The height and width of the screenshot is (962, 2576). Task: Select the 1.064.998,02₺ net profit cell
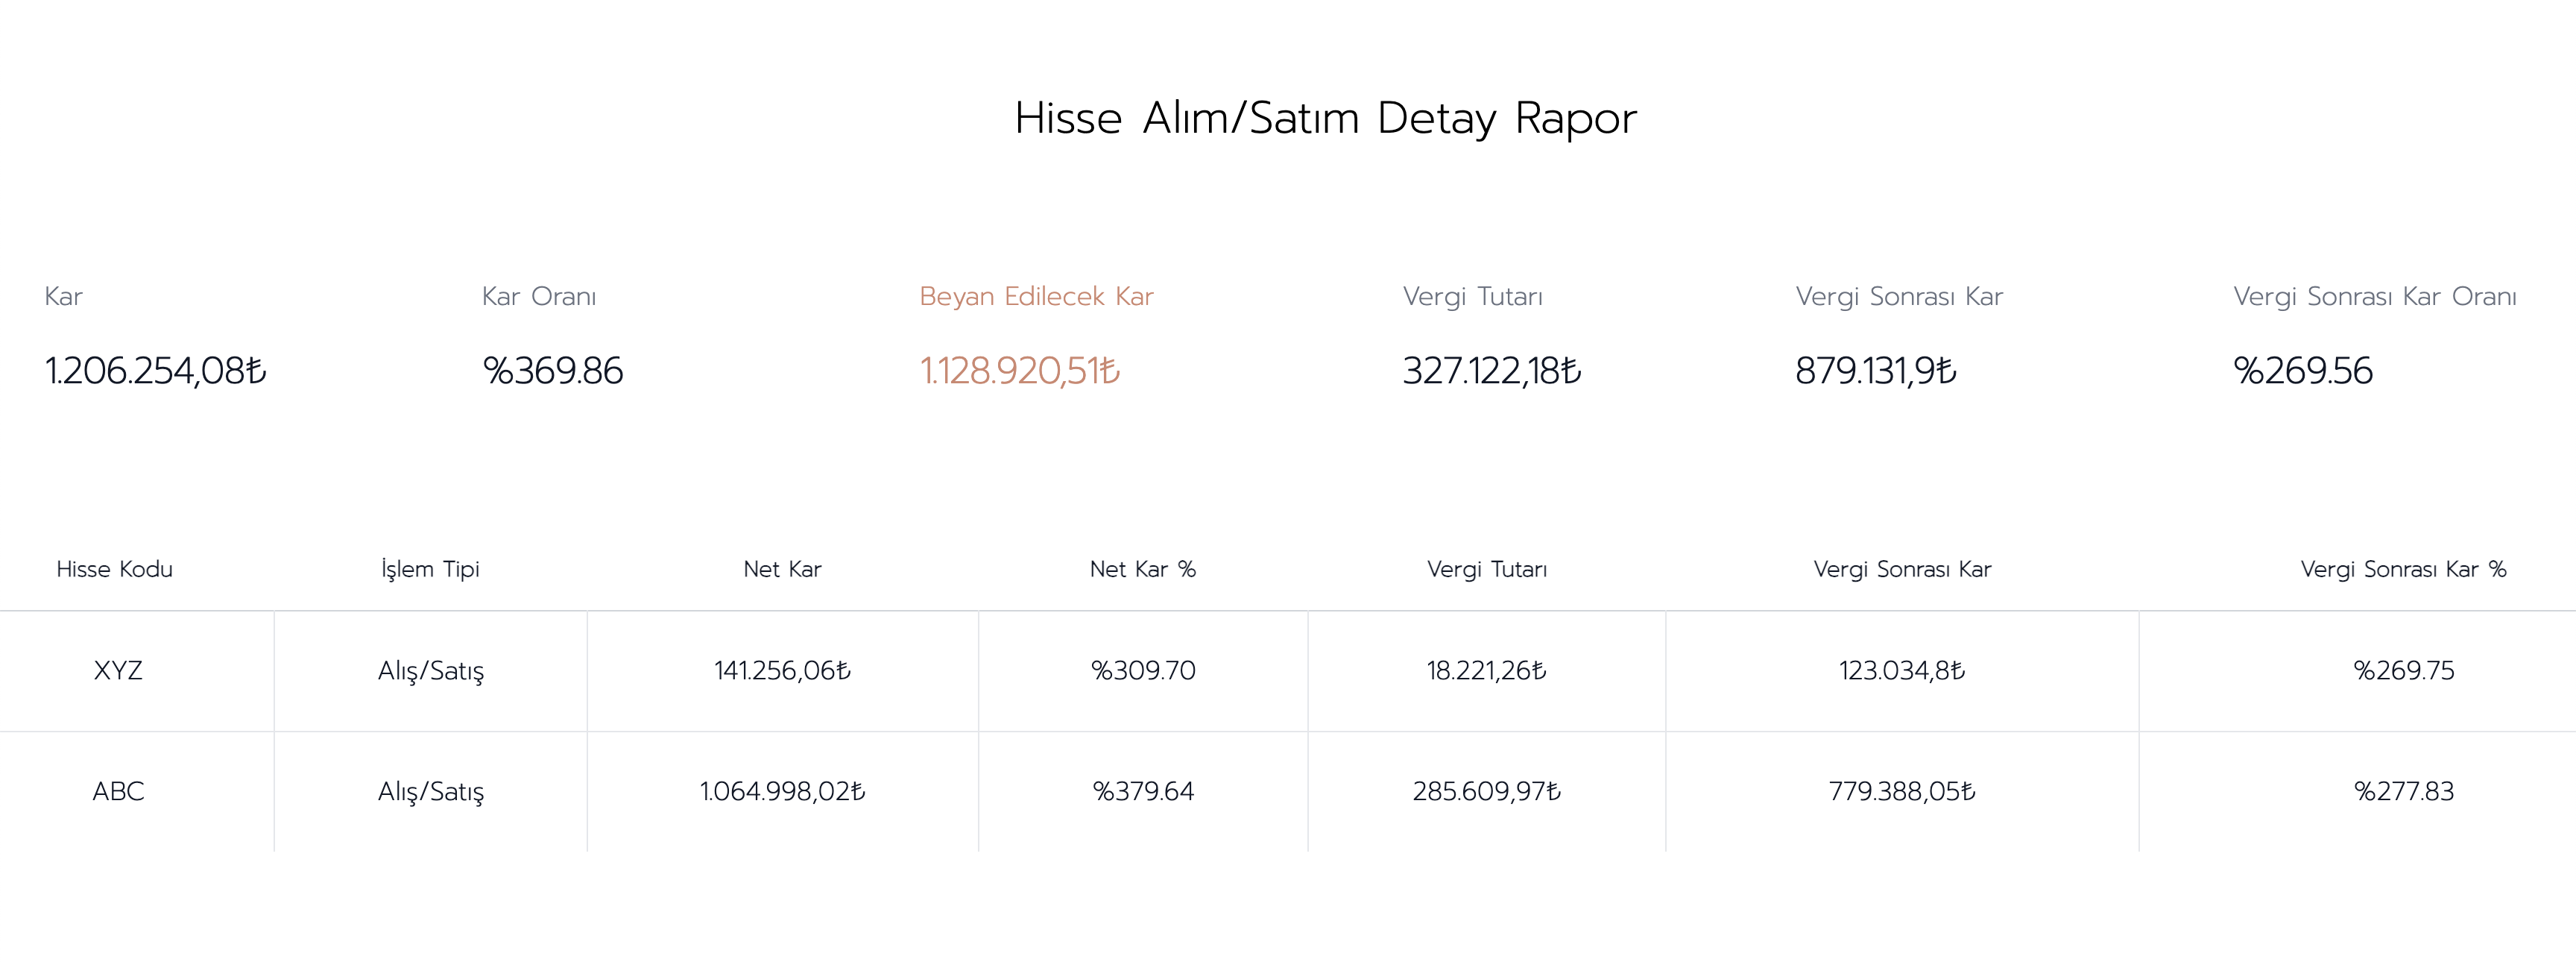pos(782,791)
